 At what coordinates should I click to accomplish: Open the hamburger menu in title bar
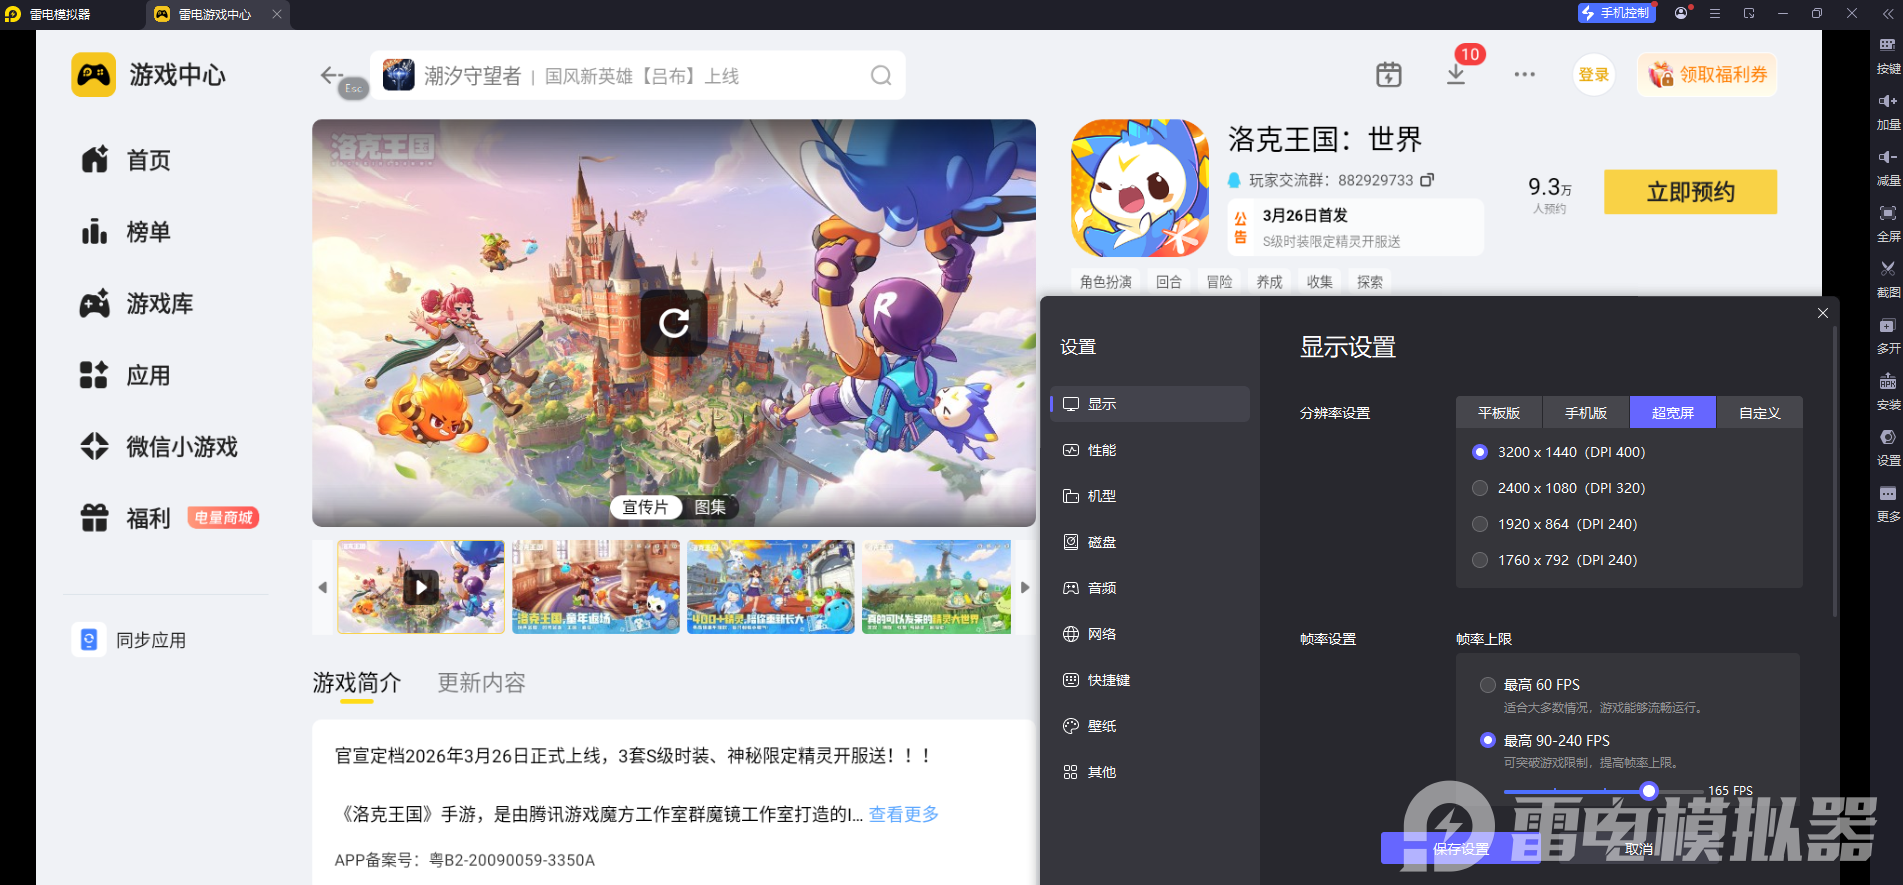[x=1715, y=13]
